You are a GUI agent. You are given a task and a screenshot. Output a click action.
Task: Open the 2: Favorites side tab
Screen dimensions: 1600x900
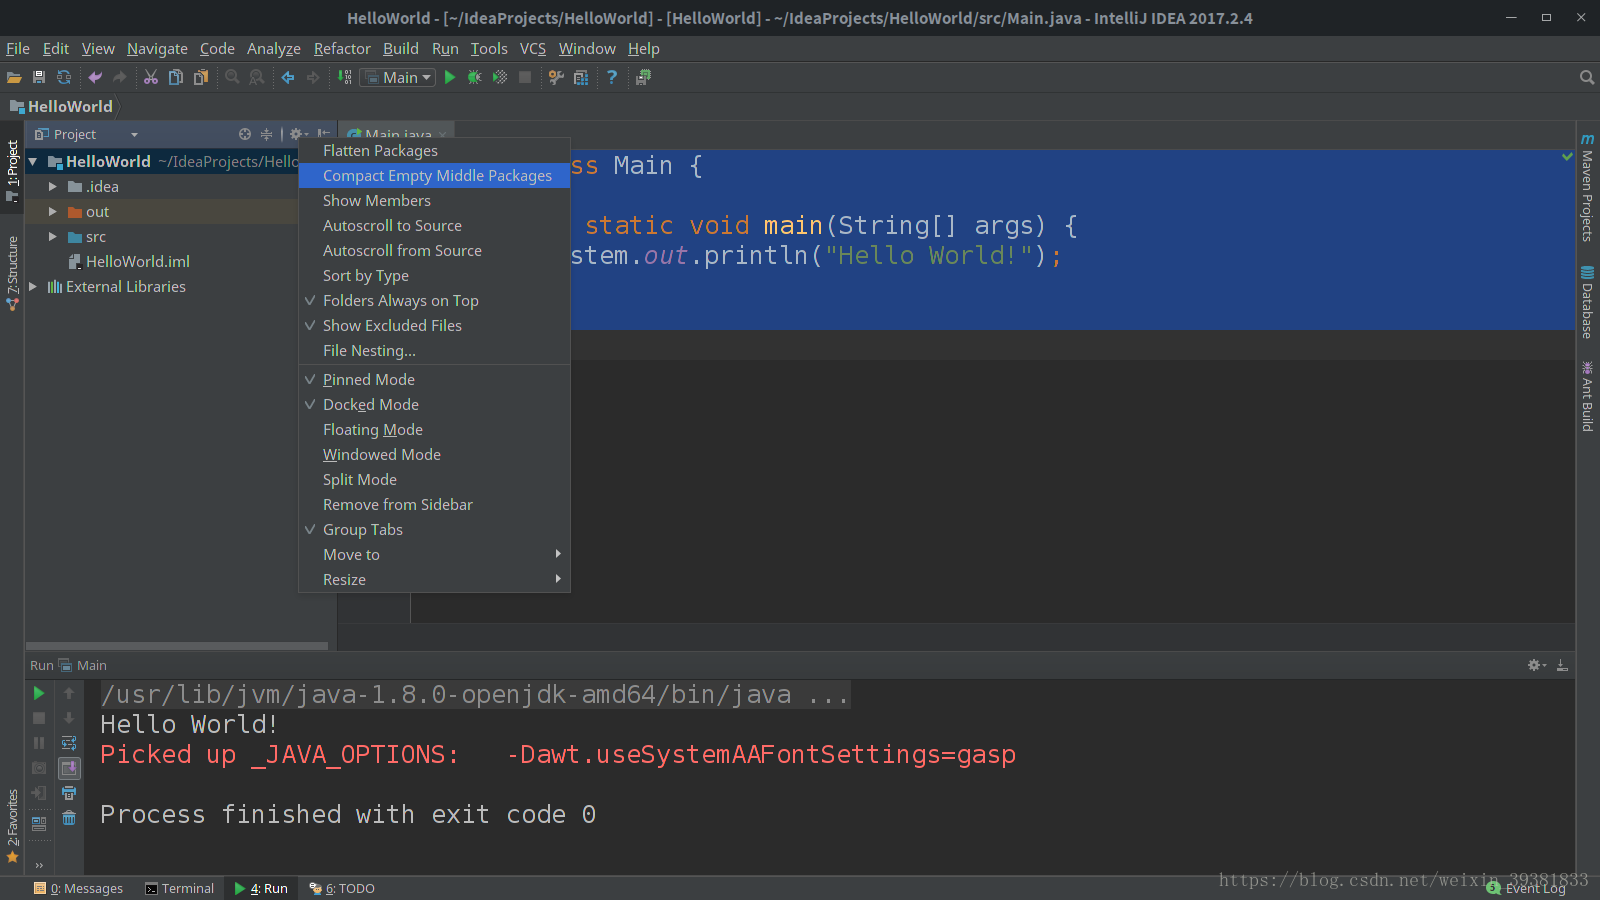click(12, 826)
